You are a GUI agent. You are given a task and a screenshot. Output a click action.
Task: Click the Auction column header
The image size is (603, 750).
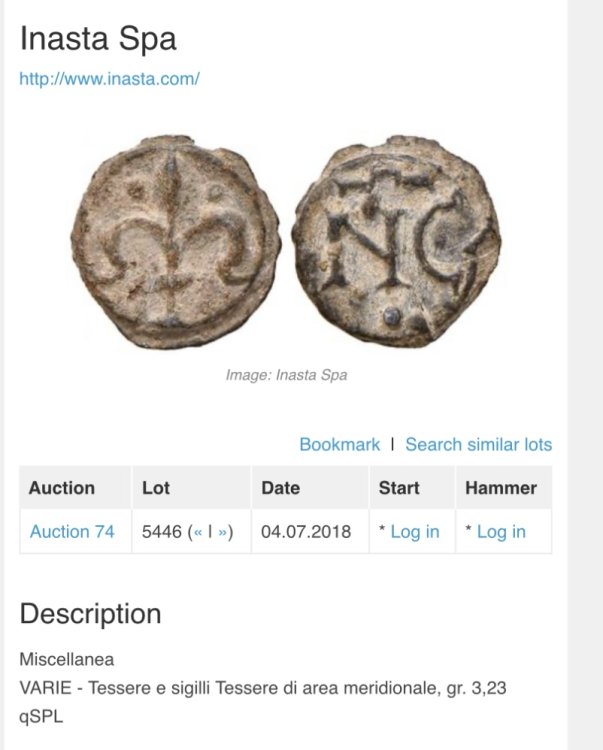[62, 488]
